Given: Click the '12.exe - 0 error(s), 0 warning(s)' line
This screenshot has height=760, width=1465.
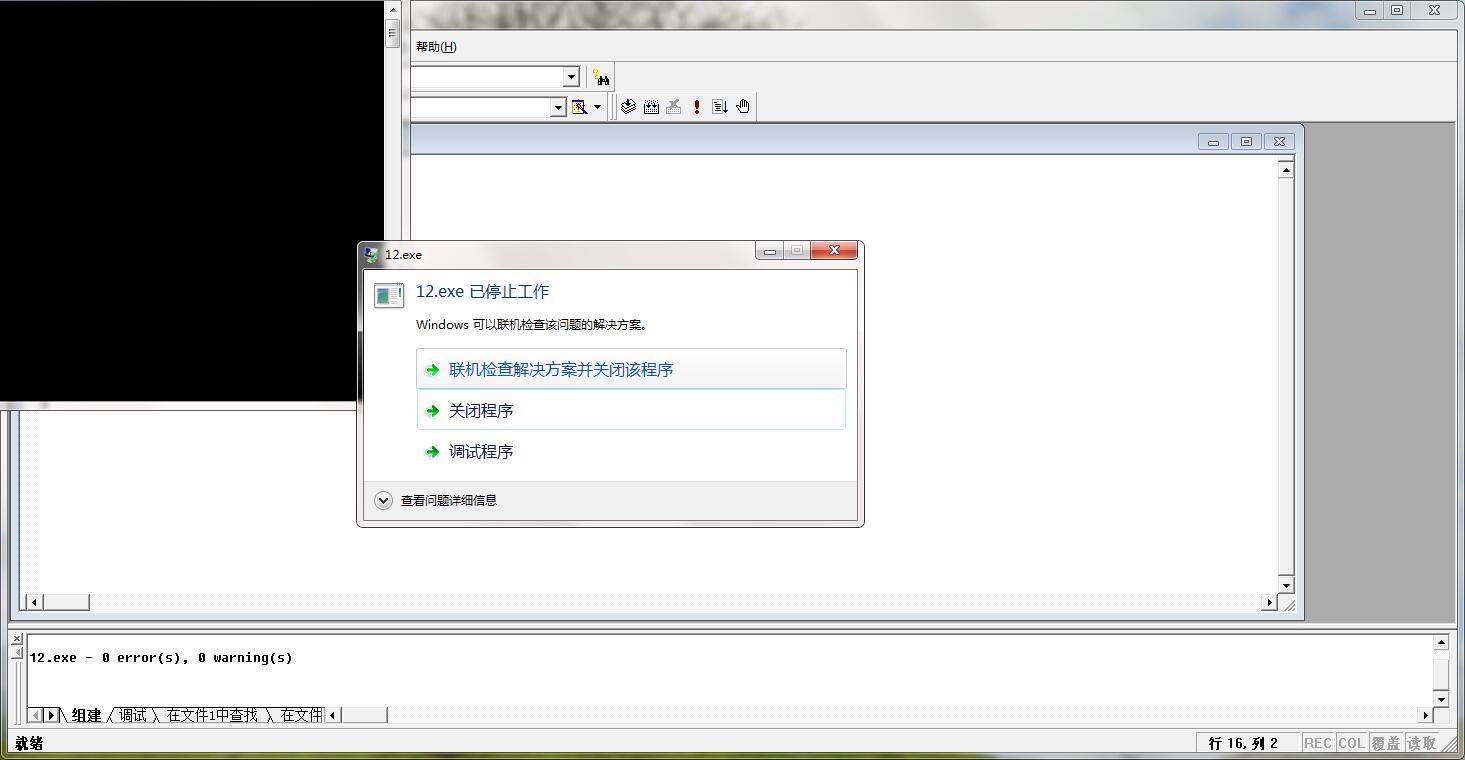Looking at the screenshot, I should [161, 658].
